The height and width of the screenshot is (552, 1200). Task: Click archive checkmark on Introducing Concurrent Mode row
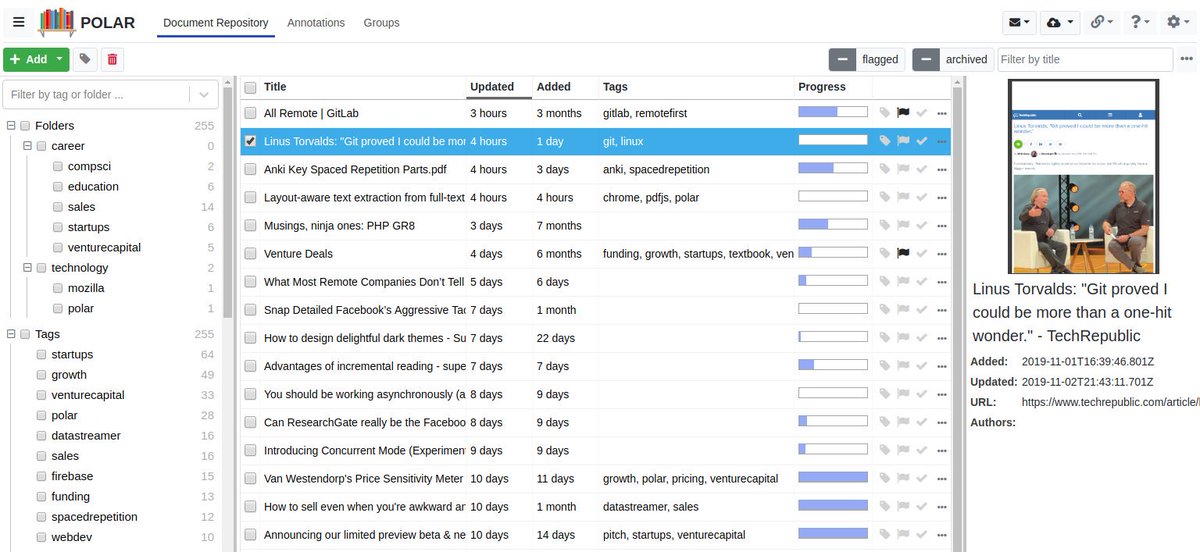pyautogui.click(x=922, y=450)
